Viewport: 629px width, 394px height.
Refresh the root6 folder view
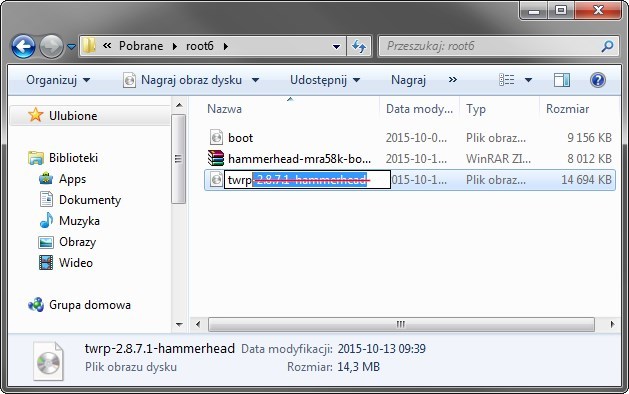click(359, 47)
